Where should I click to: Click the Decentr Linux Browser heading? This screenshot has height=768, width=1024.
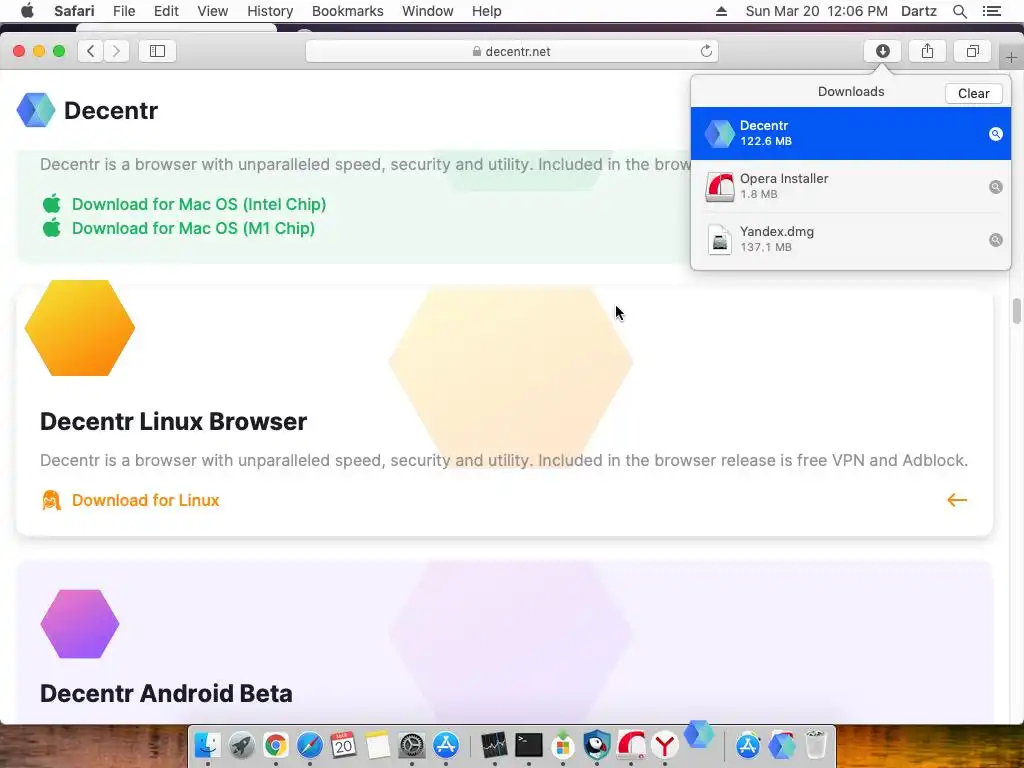pos(173,422)
